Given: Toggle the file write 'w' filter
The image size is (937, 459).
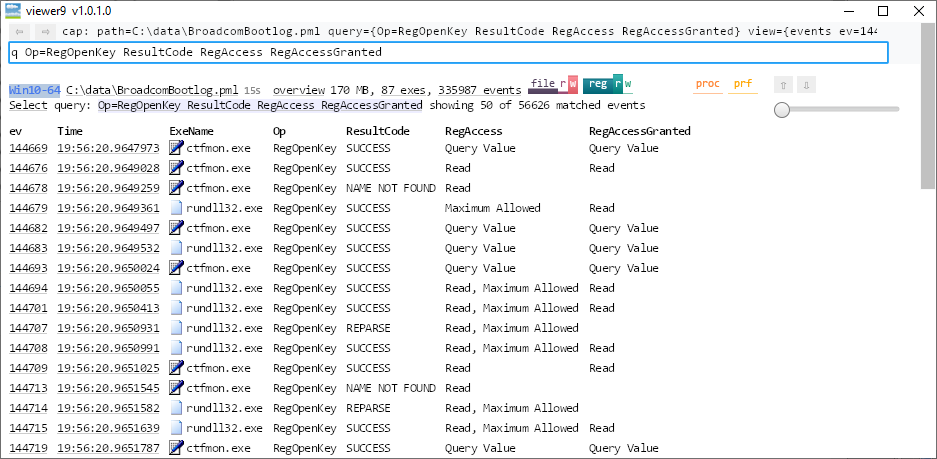Looking at the screenshot, I should [x=572, y=85].
